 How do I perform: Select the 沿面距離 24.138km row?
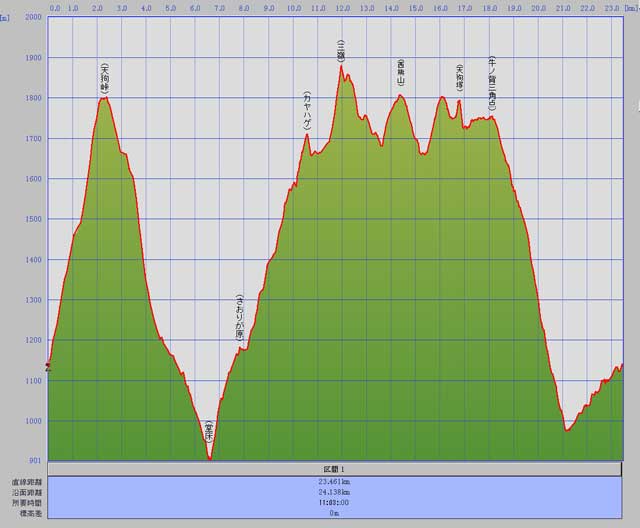tap(333, 493)
